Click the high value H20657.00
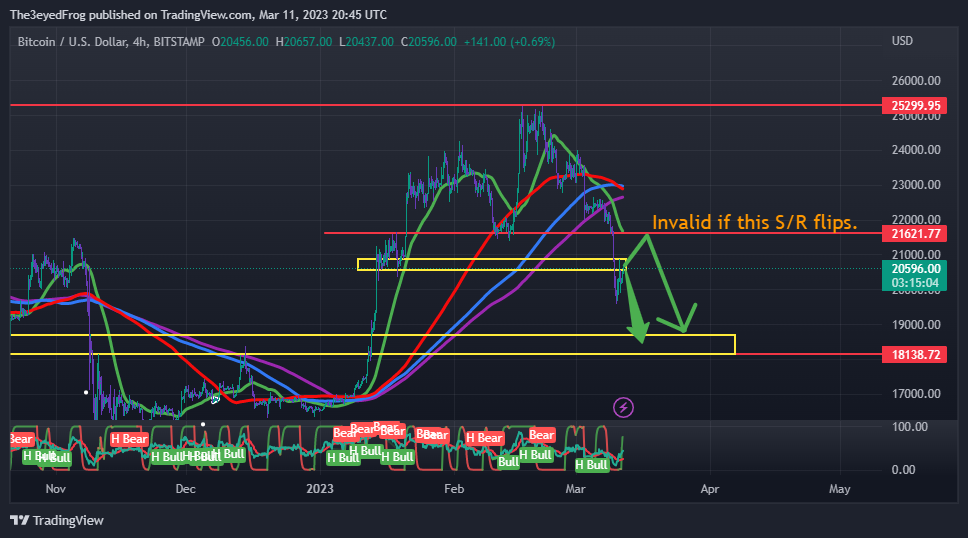This screenshot has width=968, height=538. [x=304, y=42]
